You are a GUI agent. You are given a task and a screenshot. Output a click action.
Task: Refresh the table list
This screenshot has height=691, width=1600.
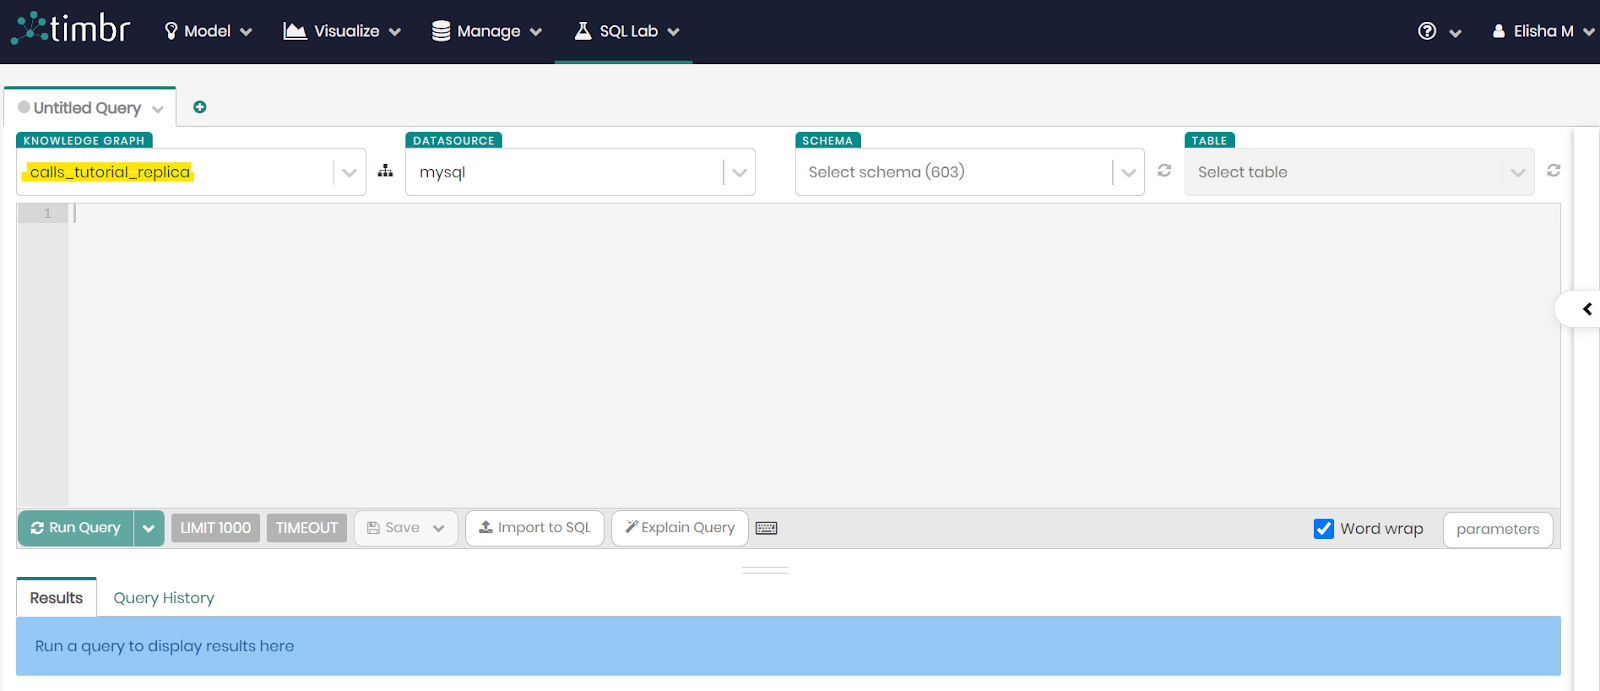point(1553,171)
